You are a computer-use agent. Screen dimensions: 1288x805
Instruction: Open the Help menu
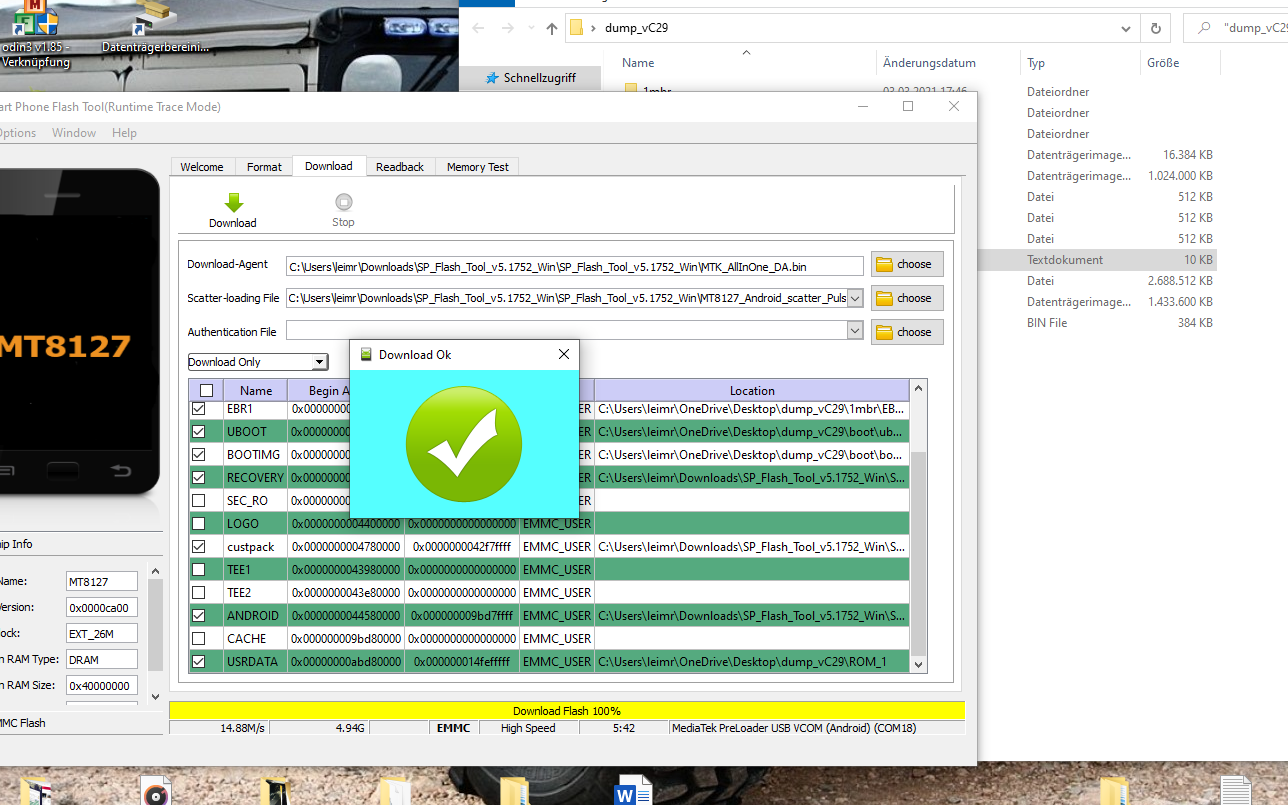(x=124, y=133)
